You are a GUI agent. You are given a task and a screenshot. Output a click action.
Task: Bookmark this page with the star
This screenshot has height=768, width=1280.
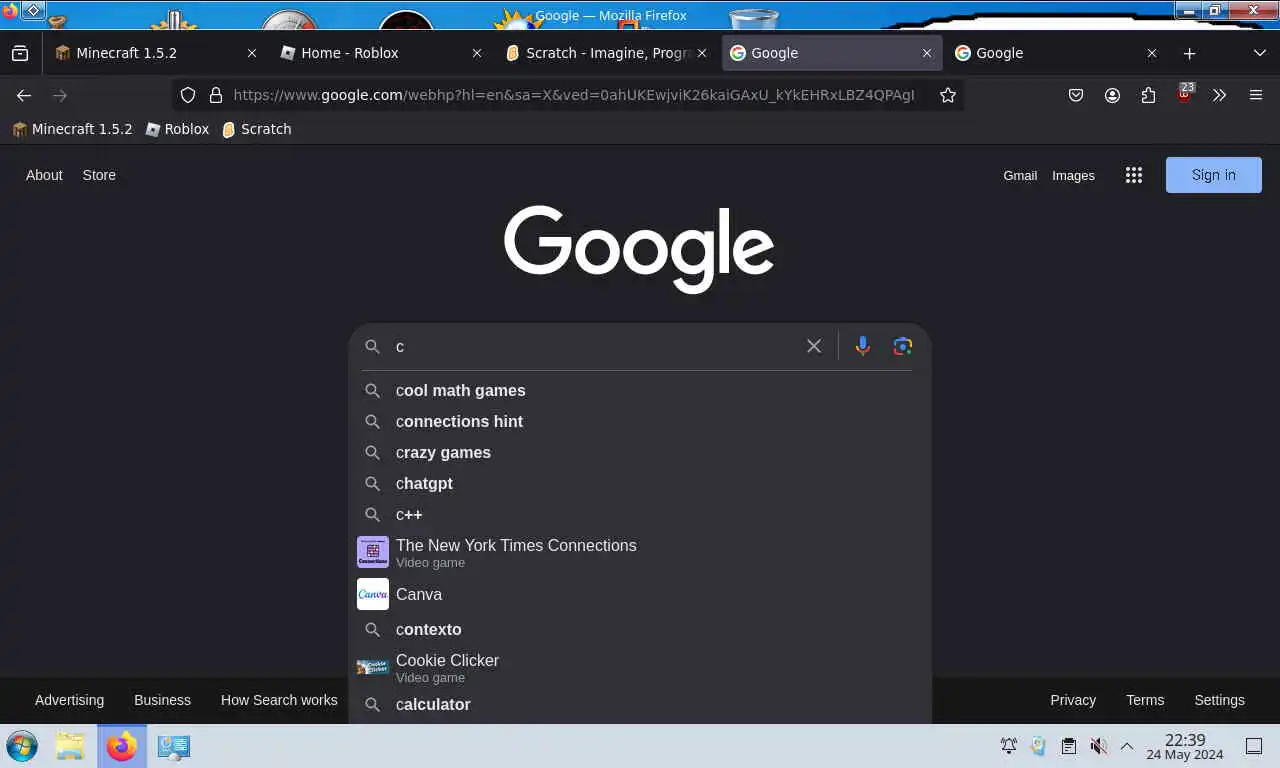pyautogui.click(x=948, y=95)
